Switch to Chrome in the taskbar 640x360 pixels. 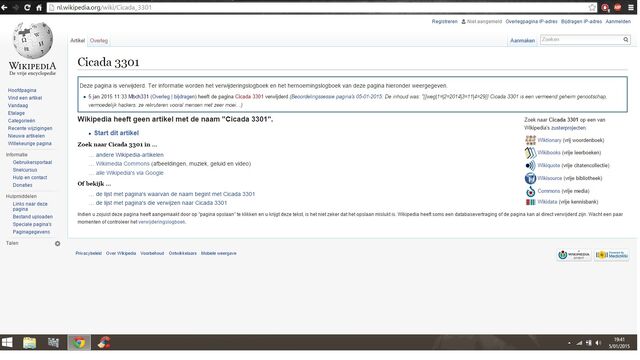click(79, 342)
